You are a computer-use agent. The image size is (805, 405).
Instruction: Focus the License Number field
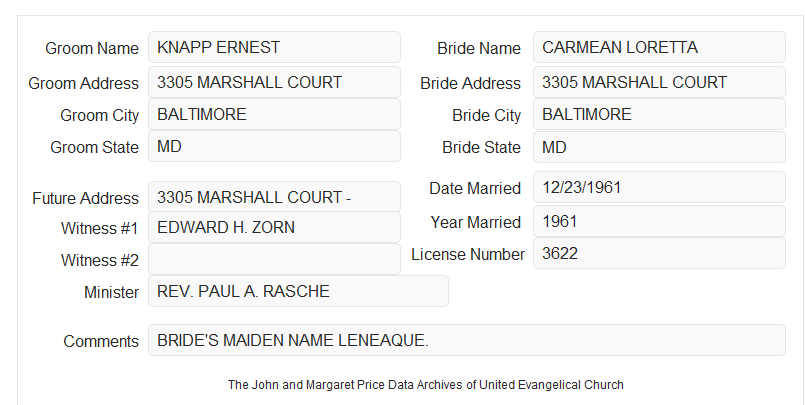[x=659, y=253]
